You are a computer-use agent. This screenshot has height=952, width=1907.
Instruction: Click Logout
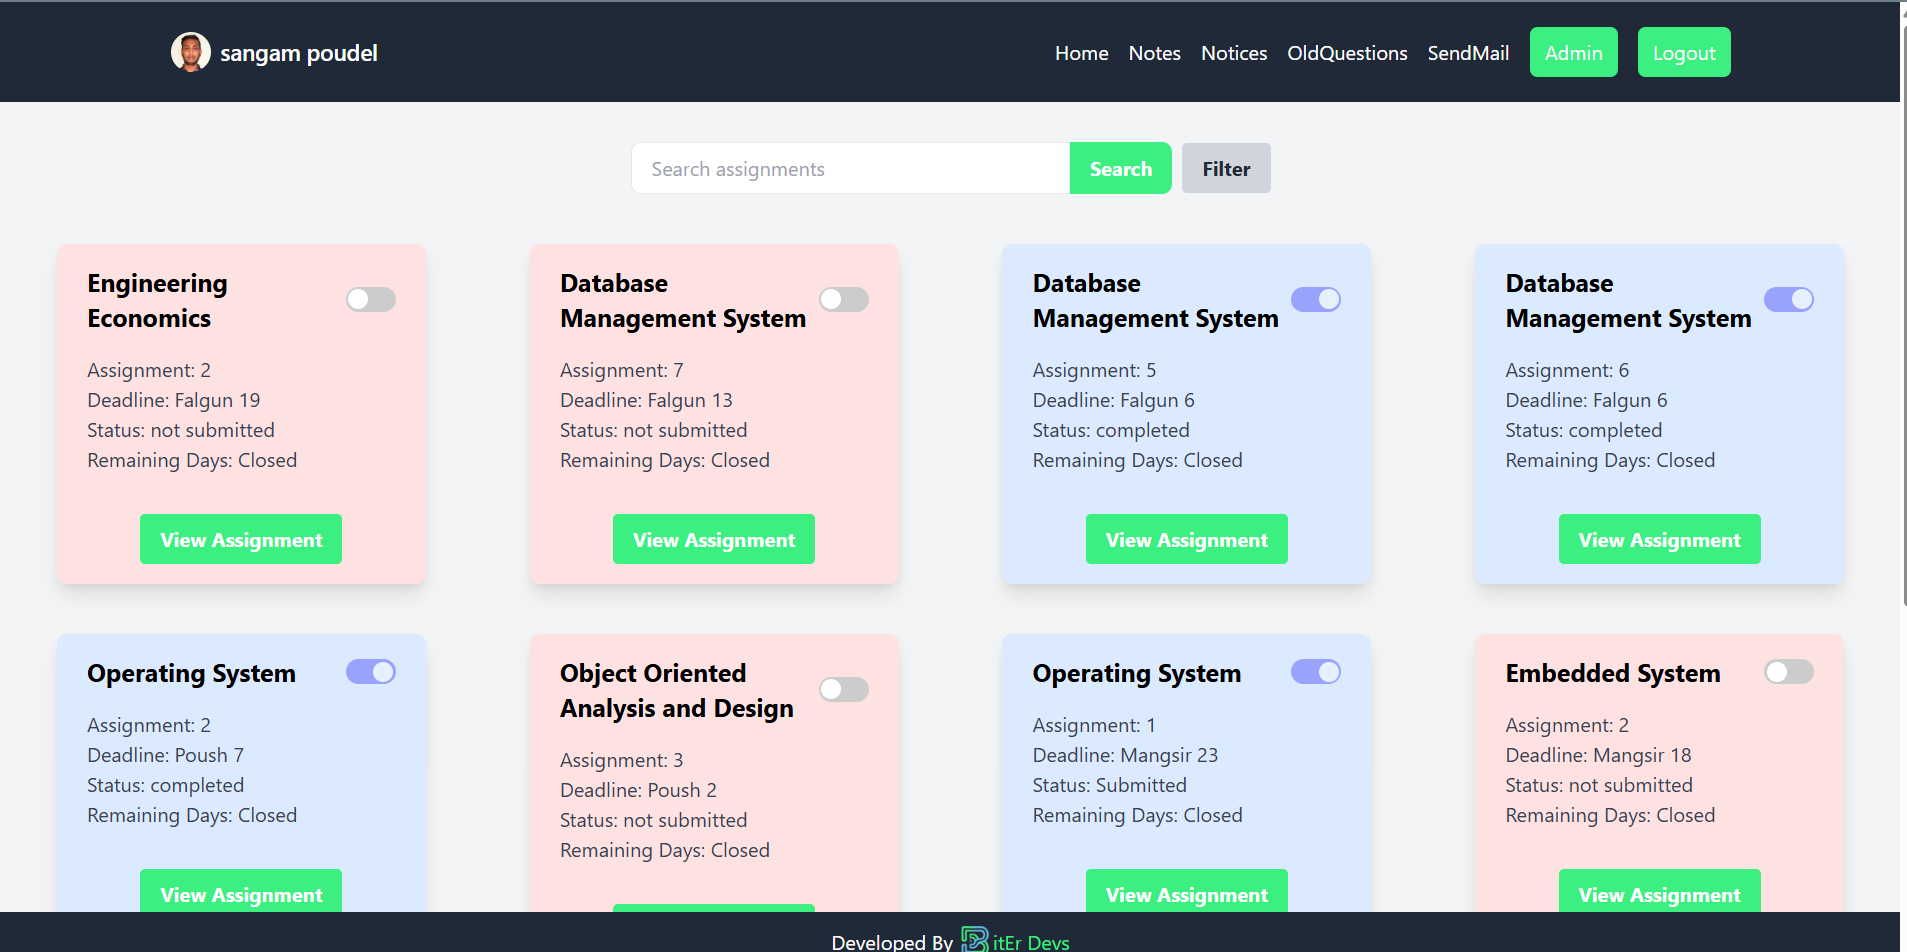pyautogui.click(x=1683, y=52)
